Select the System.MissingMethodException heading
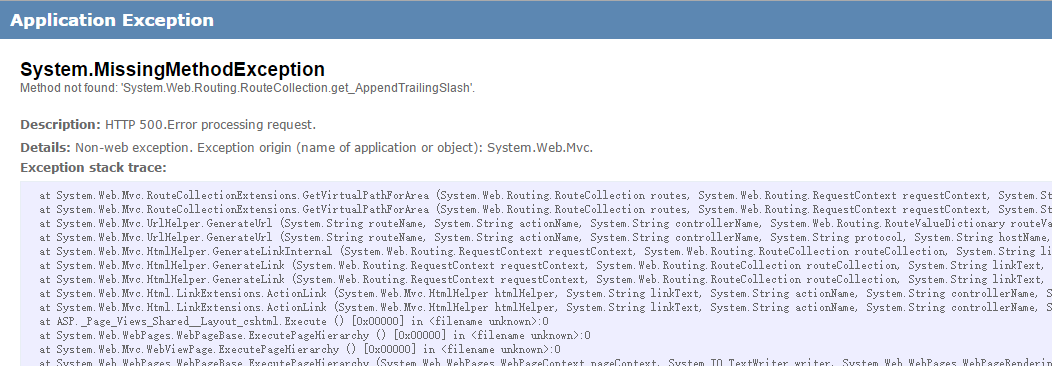This screenshot has height=366, width=1052. pyautogui.click(x=172, y=69)
